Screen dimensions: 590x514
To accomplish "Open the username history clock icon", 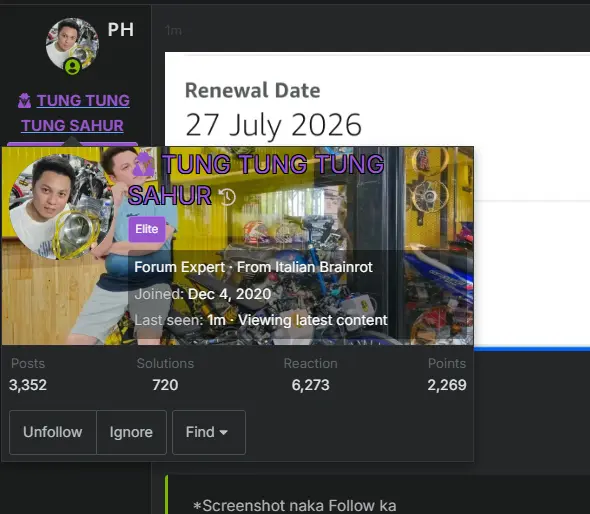I will pyautogui.click(x=227, y=196).
